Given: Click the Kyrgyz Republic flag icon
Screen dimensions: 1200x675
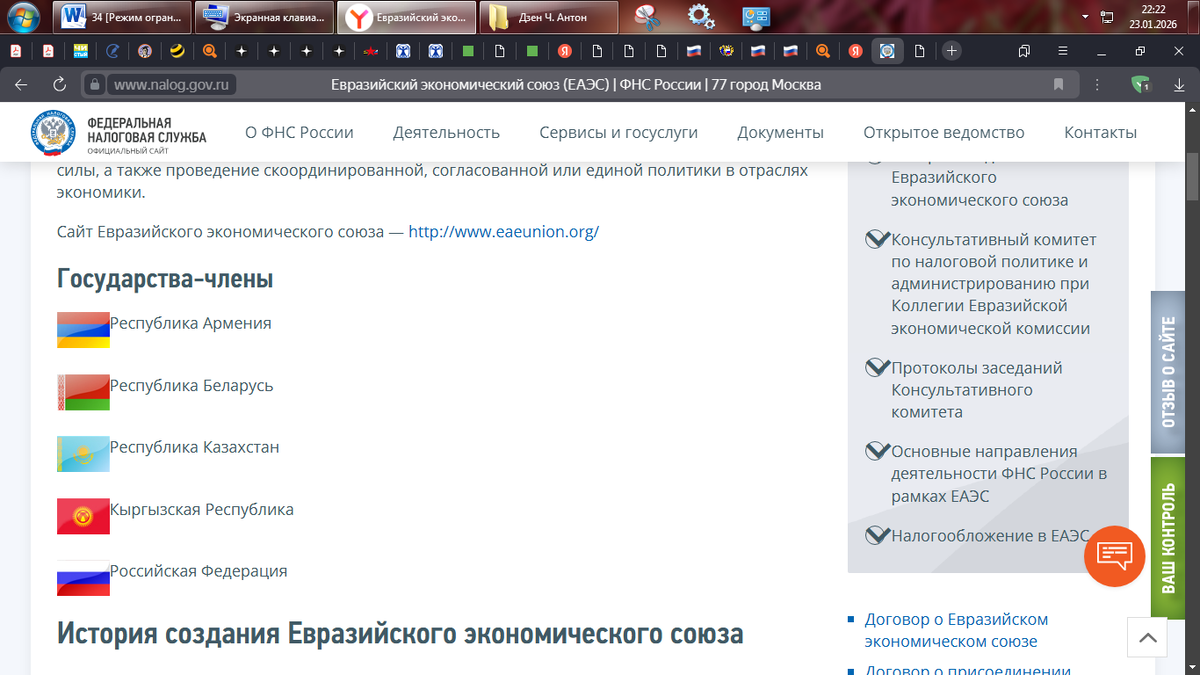Looking at the screenshot, I should point(83,516).
